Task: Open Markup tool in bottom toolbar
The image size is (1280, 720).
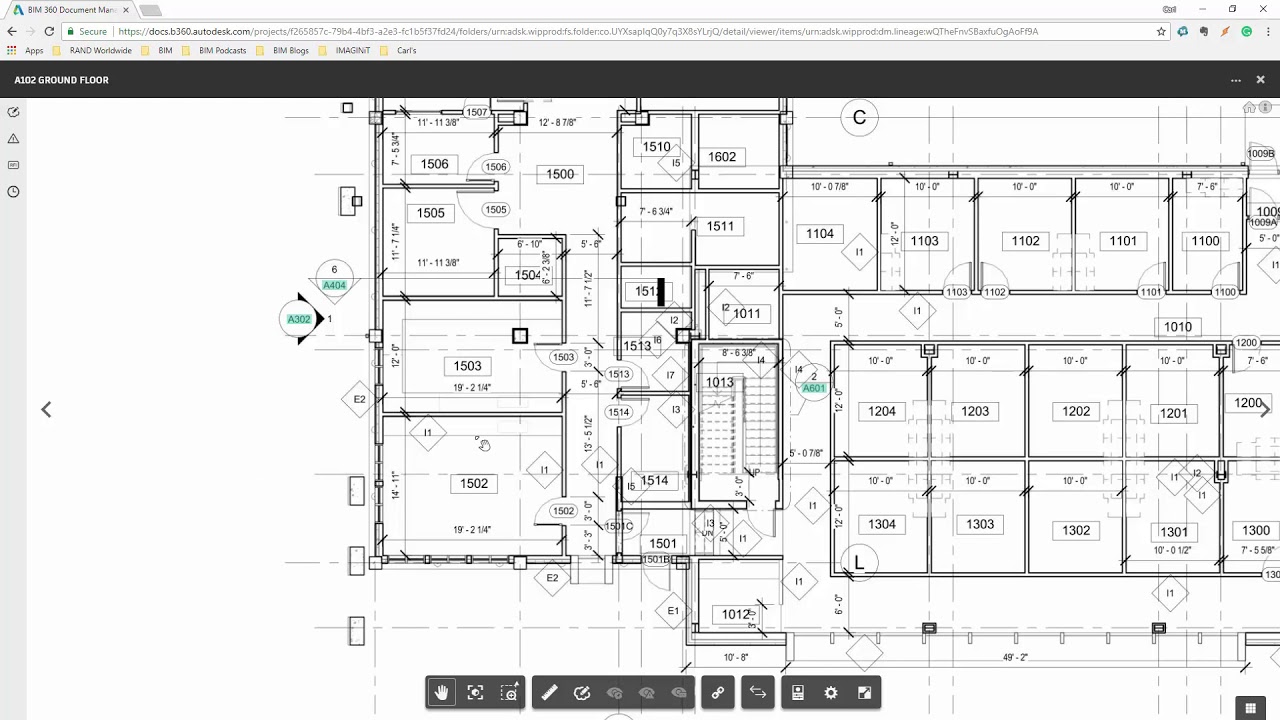Action: point(582,693)
